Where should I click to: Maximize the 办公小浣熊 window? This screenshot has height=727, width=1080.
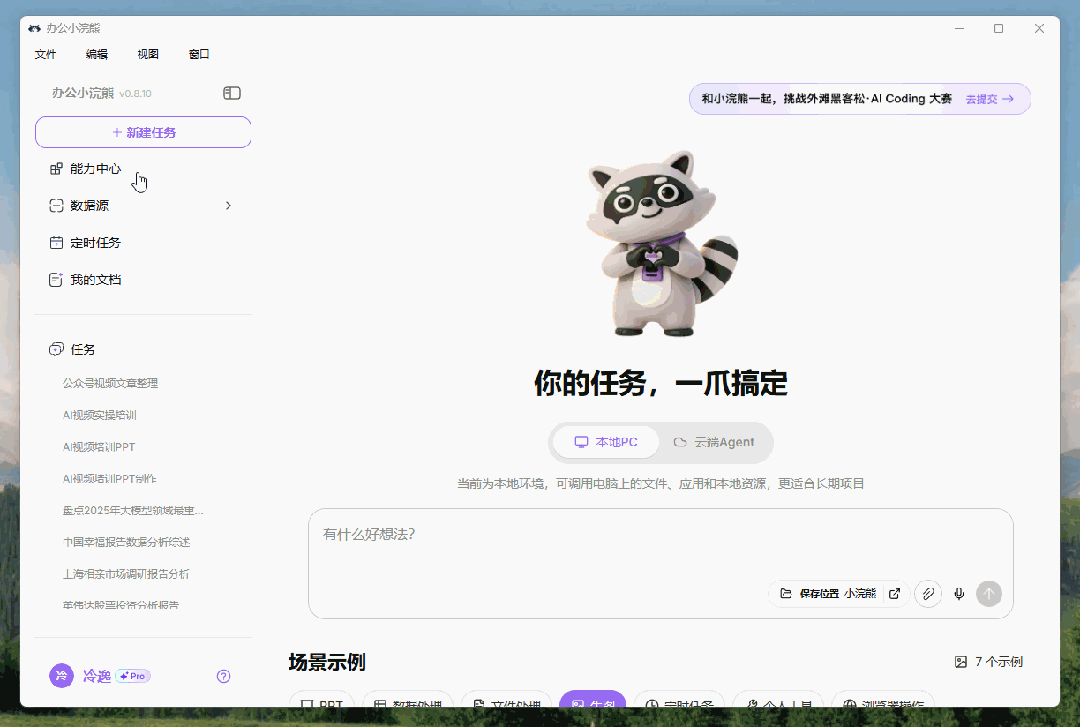[998, 28]
